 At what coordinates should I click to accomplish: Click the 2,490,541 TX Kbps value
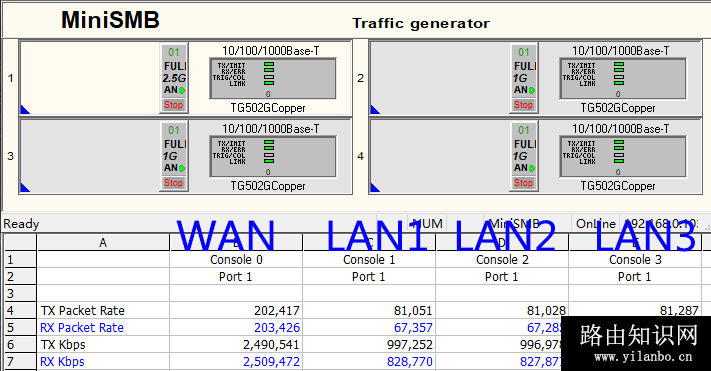point(271,345)
